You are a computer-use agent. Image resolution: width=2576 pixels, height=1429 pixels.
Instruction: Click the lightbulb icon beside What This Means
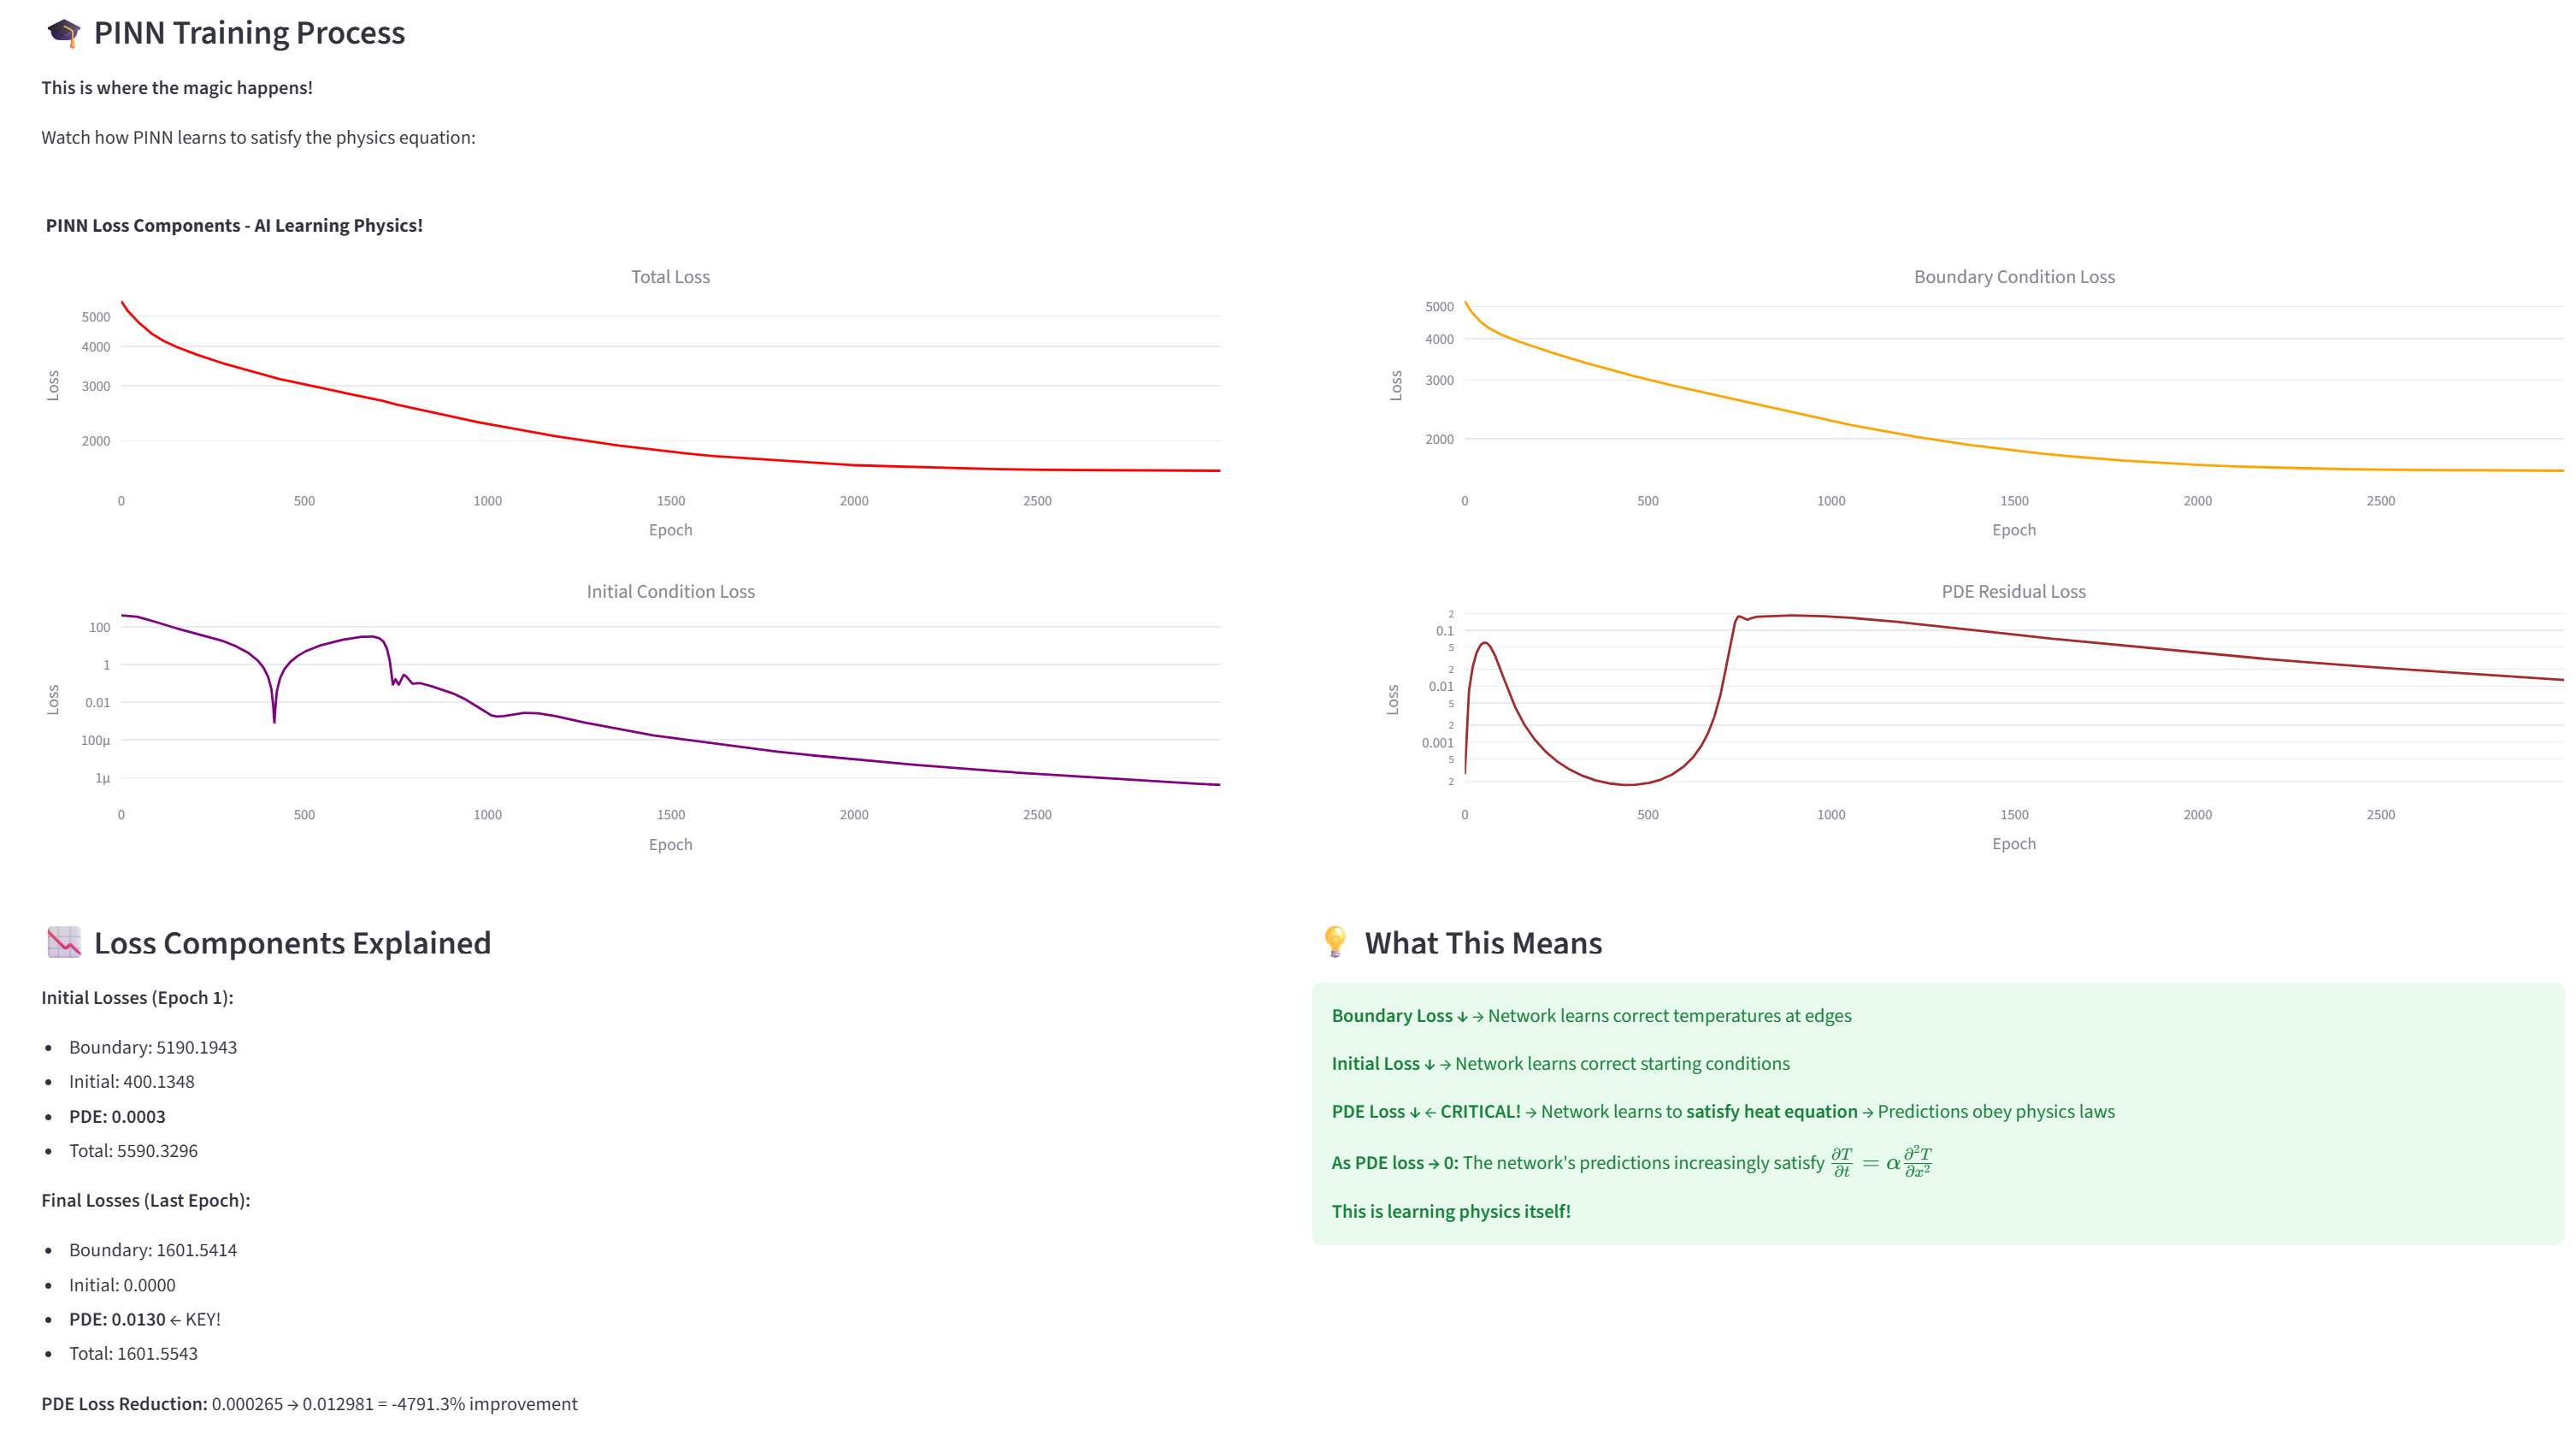[1335, 942]
